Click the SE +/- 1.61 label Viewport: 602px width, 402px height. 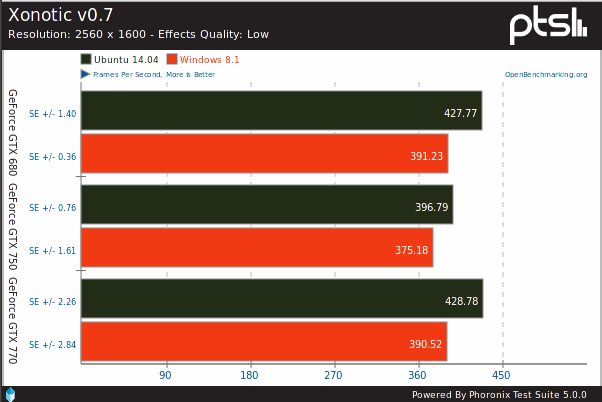tap(53, 251)
